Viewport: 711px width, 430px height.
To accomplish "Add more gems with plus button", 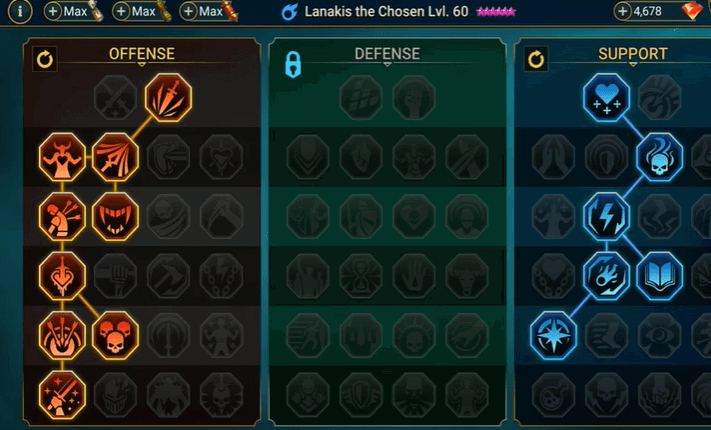I will (x=623, y=11).
